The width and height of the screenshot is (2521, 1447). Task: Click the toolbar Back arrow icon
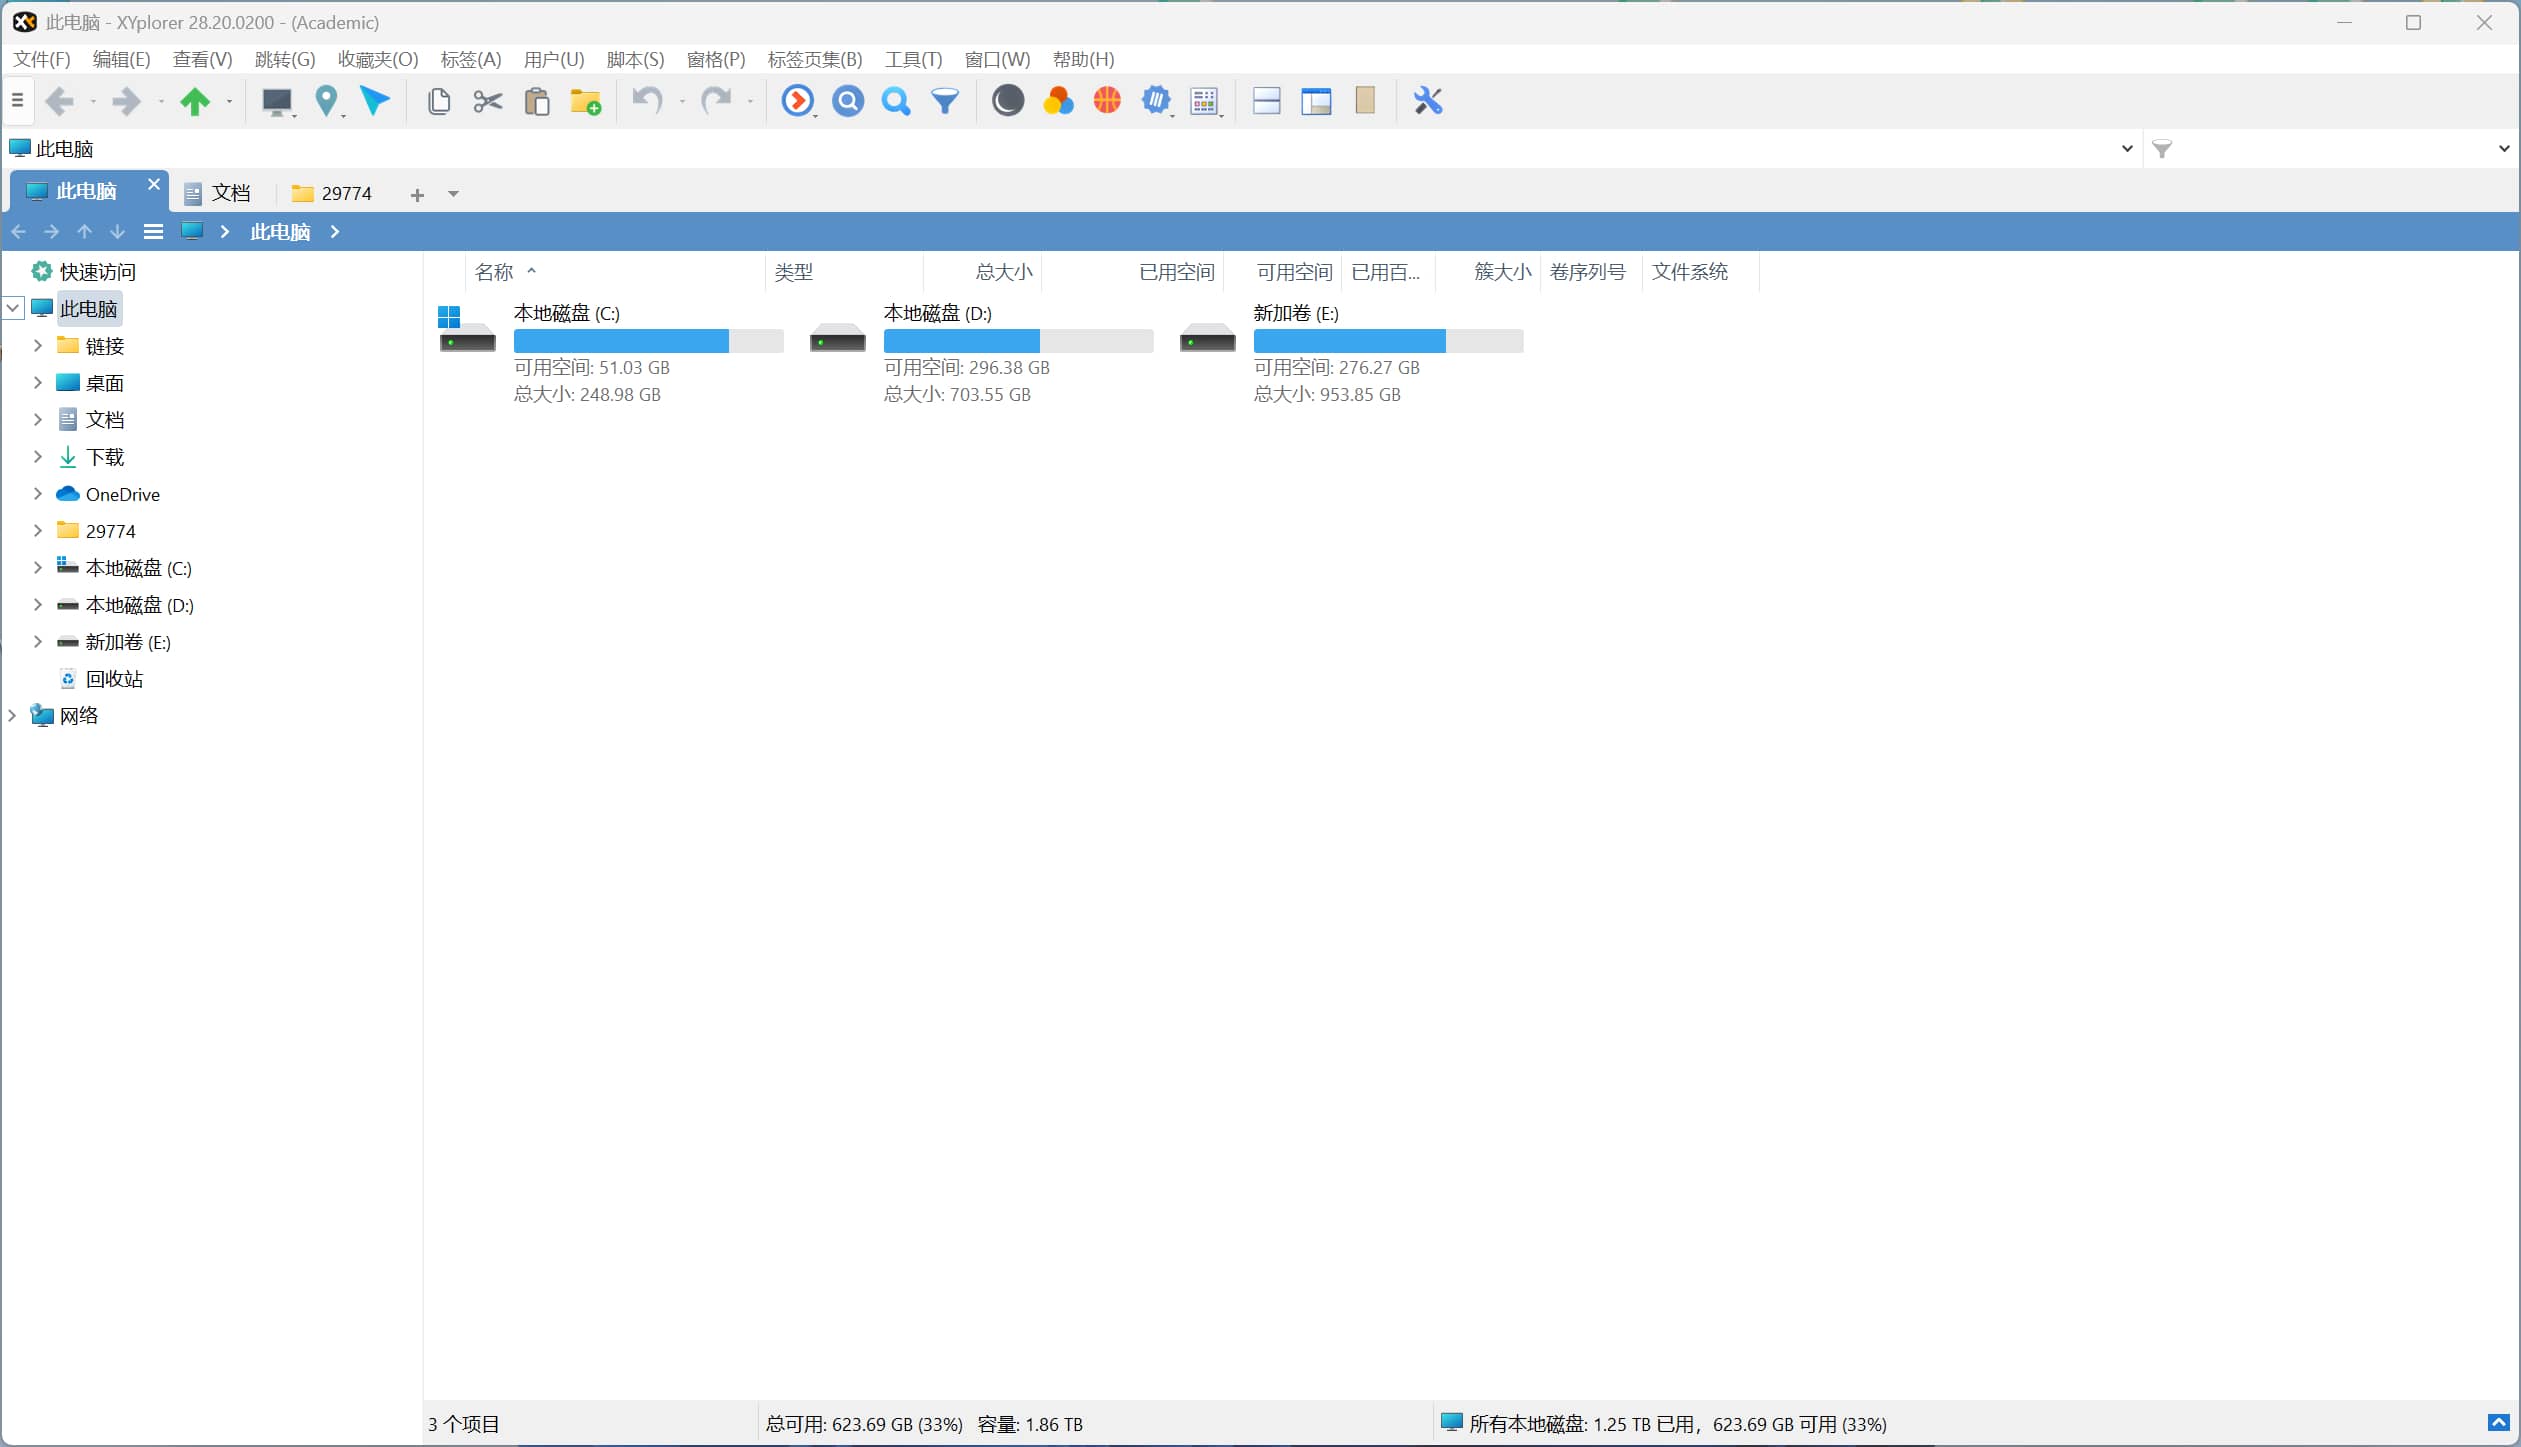tap(60, 101)
